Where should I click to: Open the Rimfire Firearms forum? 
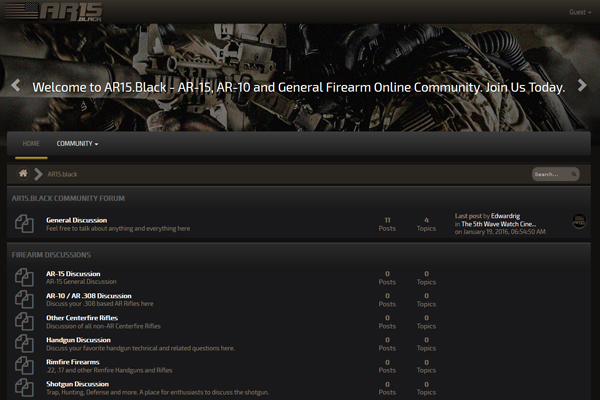(x=73, y=362)
